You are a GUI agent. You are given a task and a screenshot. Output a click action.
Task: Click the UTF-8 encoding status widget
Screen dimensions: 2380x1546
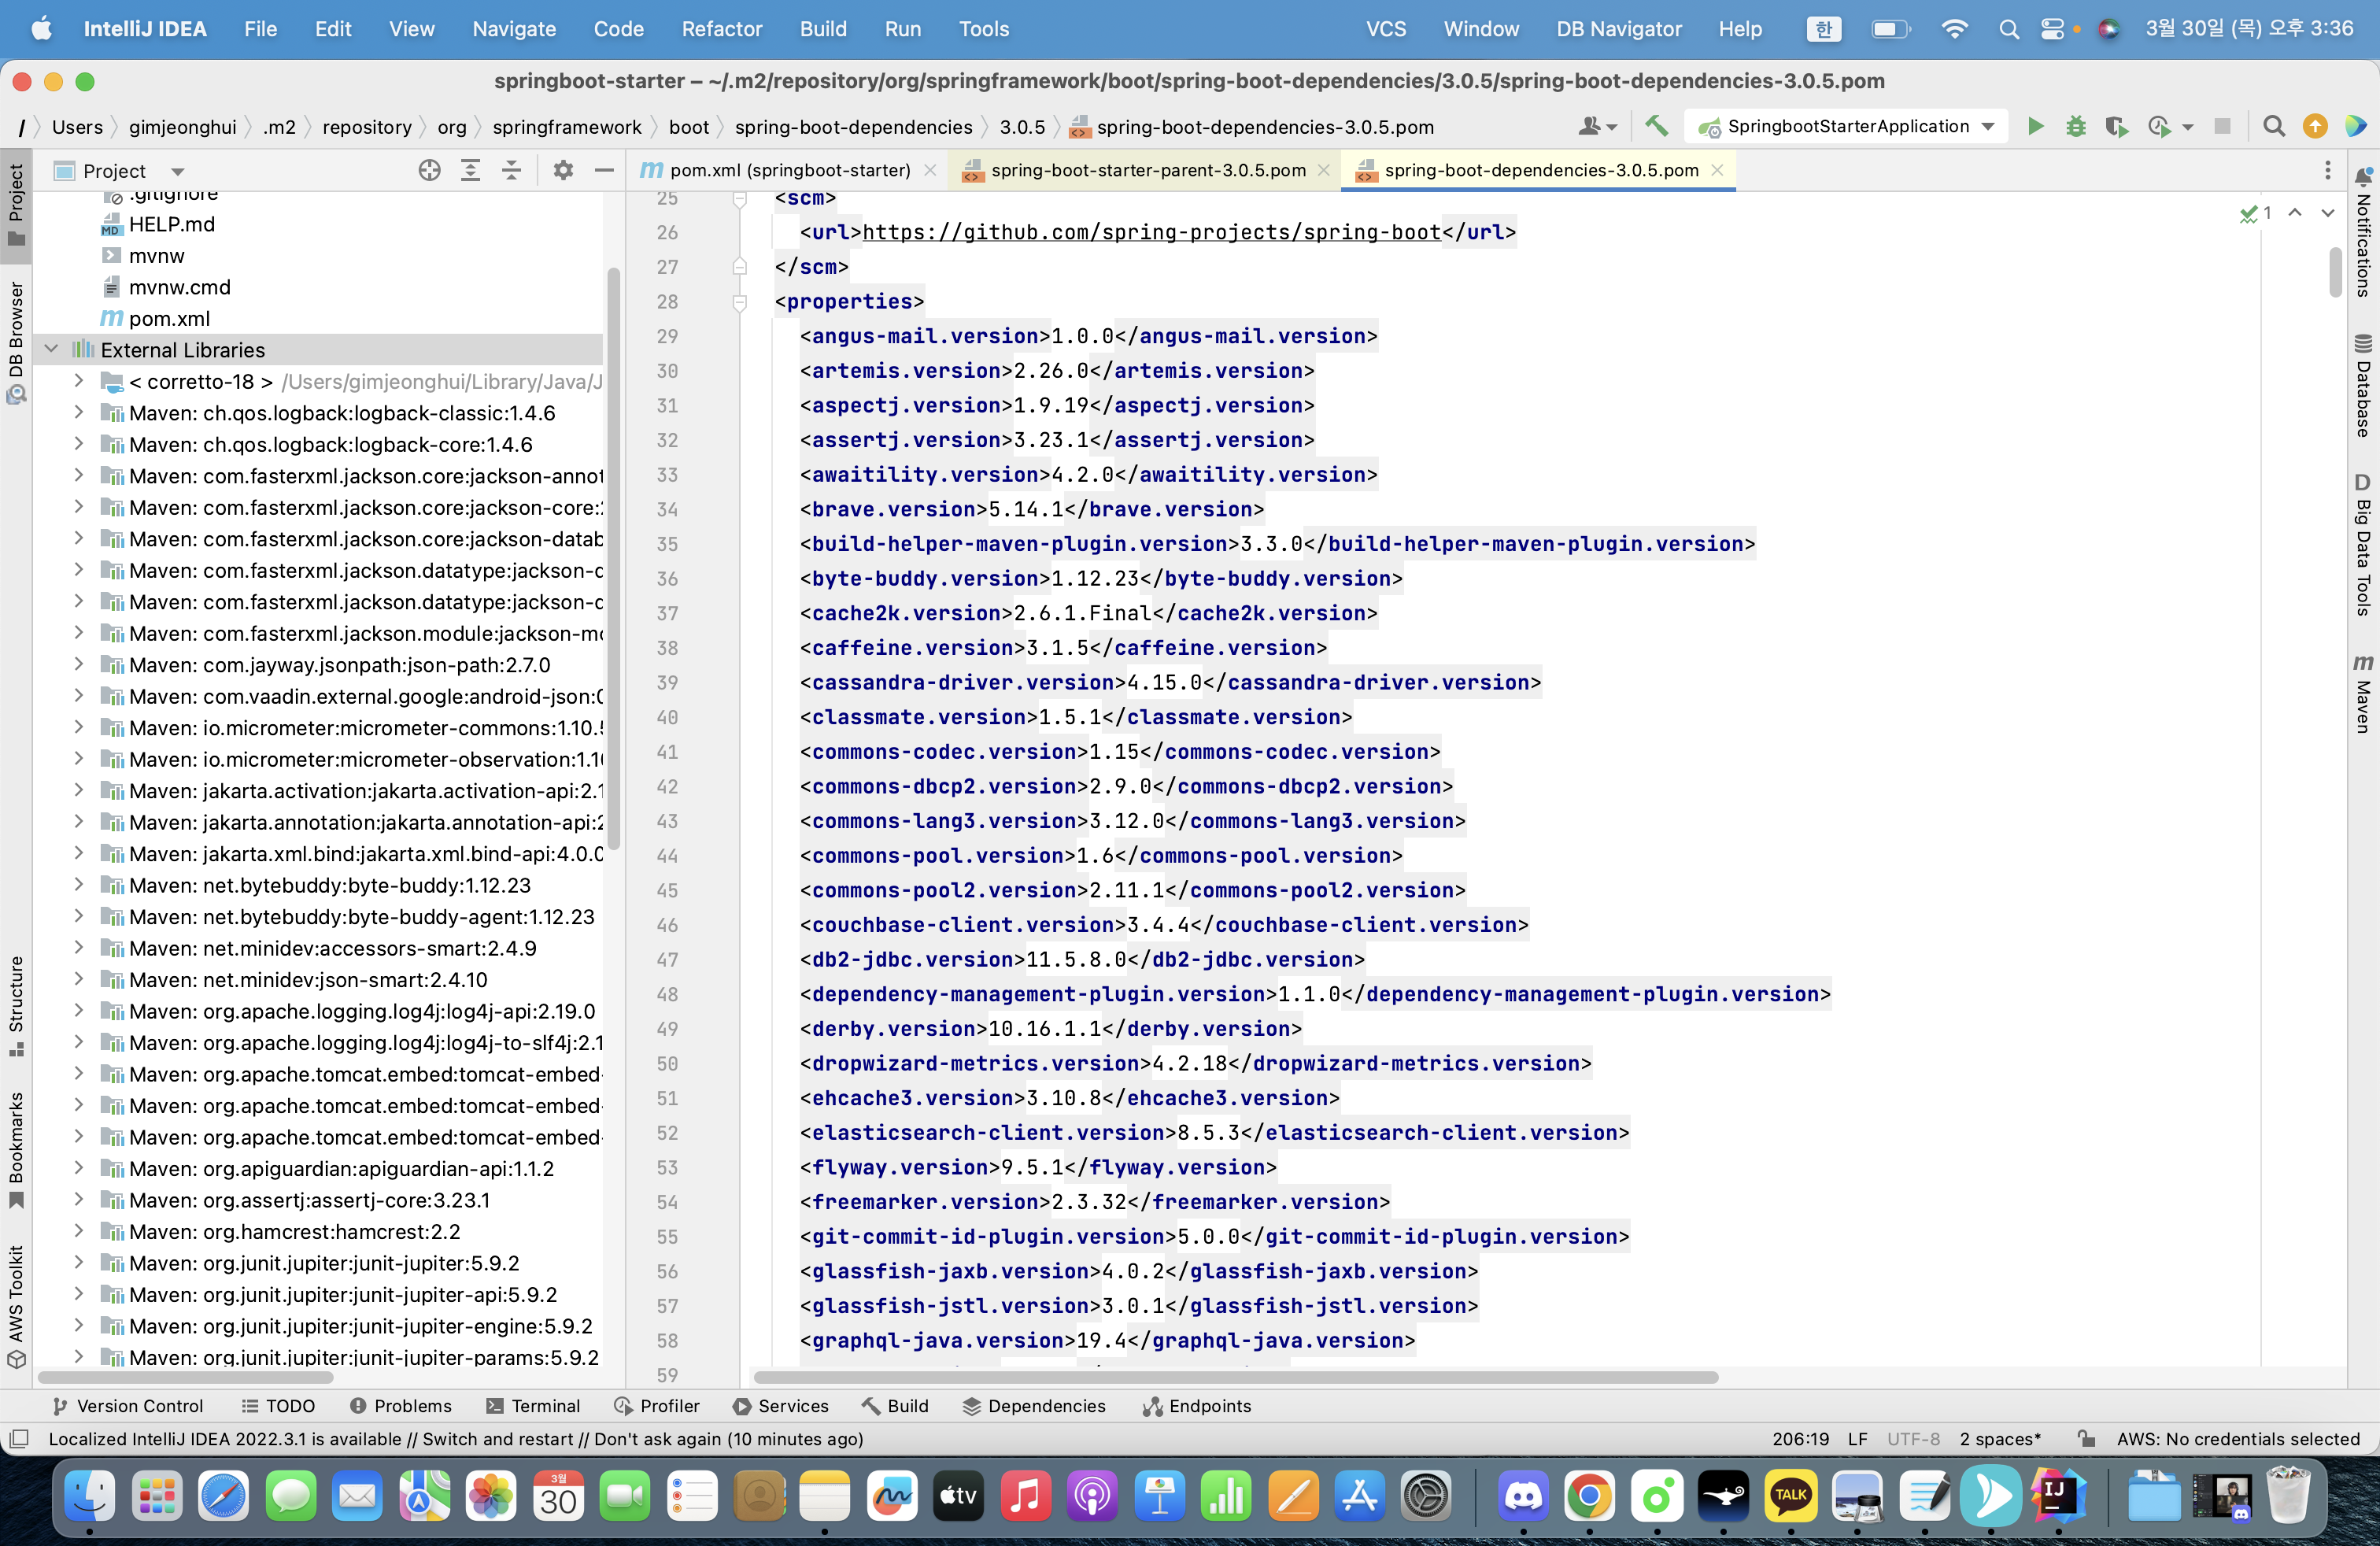point(1913,1439)
